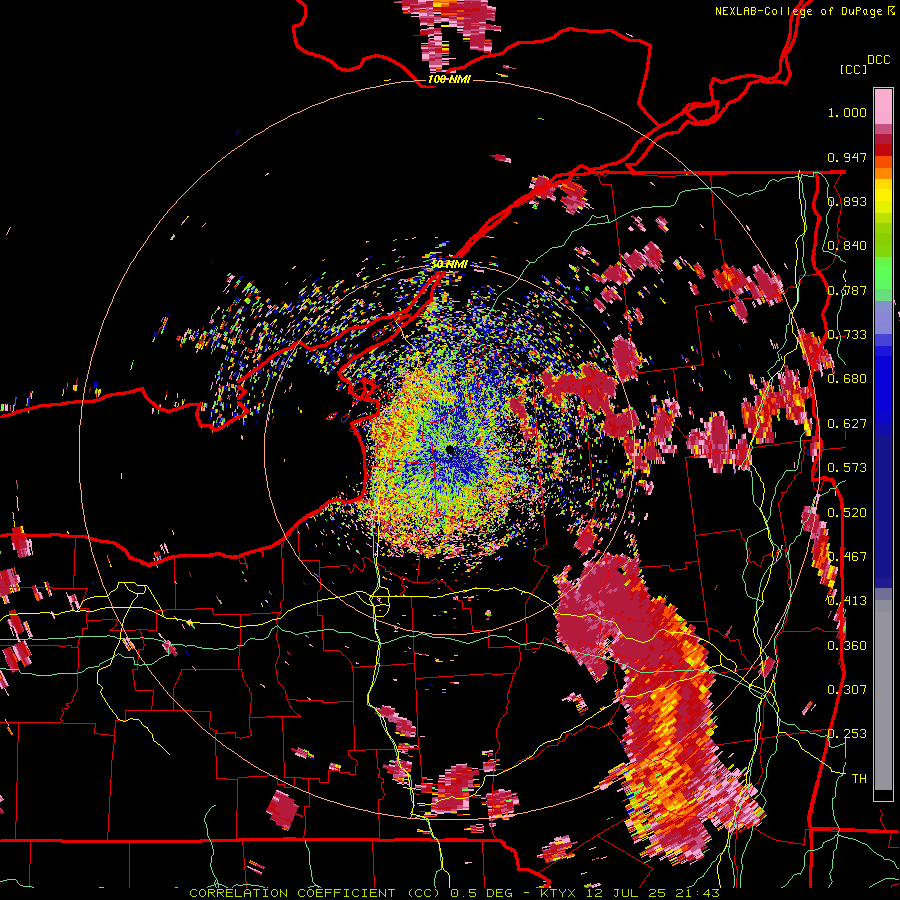This screenshot has width=900, height=900.
Task: Click the NEXLAB-College of DuPage credit text
Action: [x=800, y=11]
